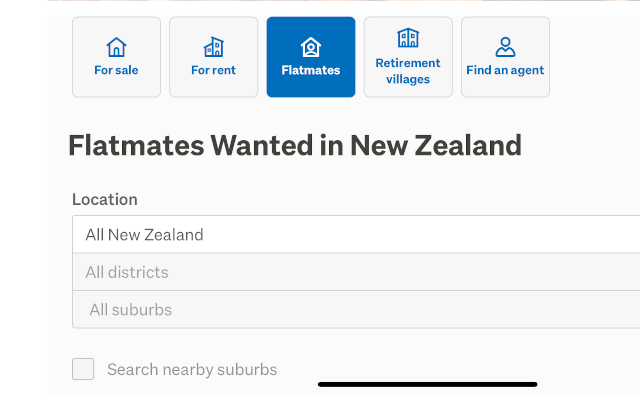Click the Location field label
640x395 pixels.
point(105,200)
